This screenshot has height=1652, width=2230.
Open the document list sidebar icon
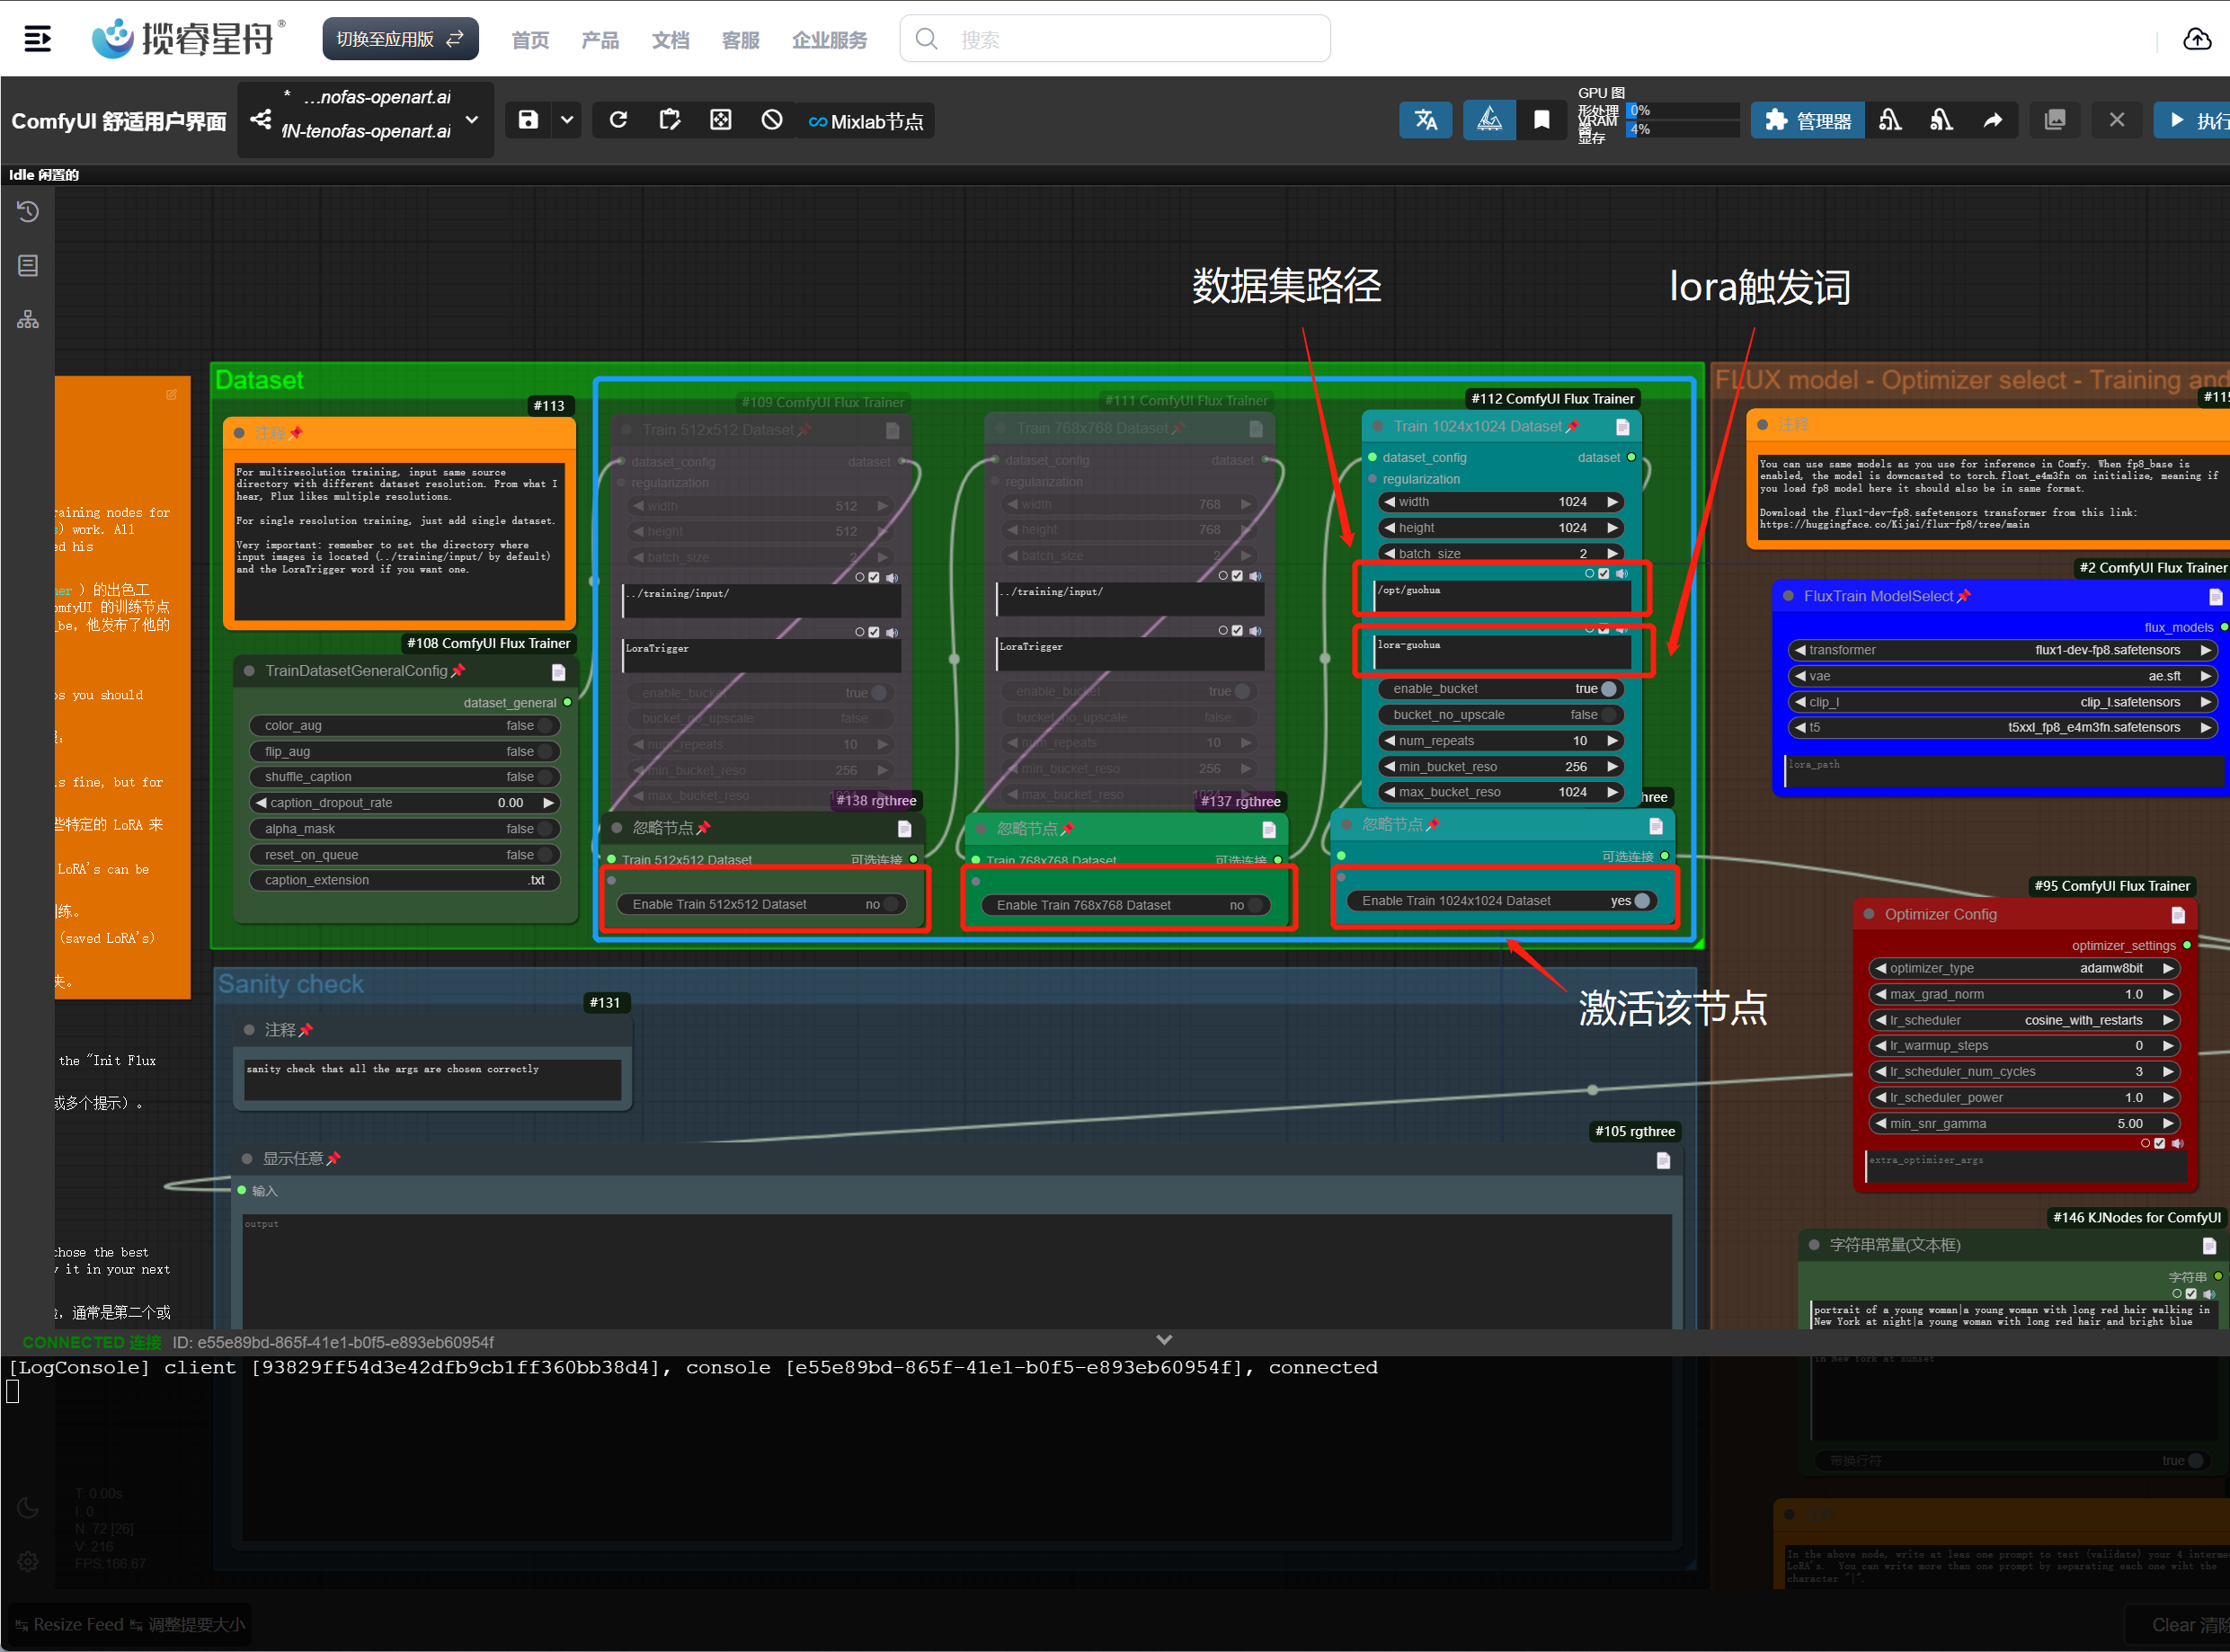(x=28, y=265)
